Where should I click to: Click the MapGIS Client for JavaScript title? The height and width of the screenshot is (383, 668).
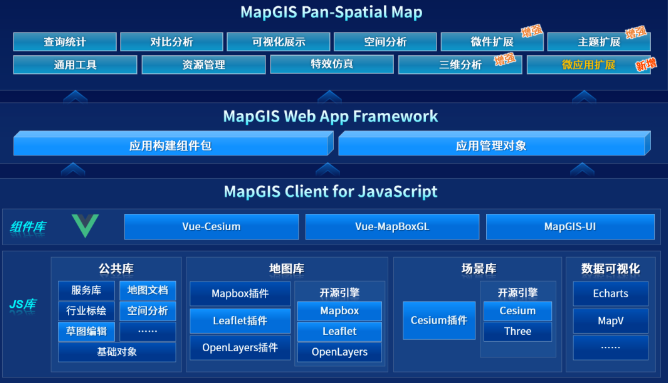pyautogui.click(x=331, y=192)
